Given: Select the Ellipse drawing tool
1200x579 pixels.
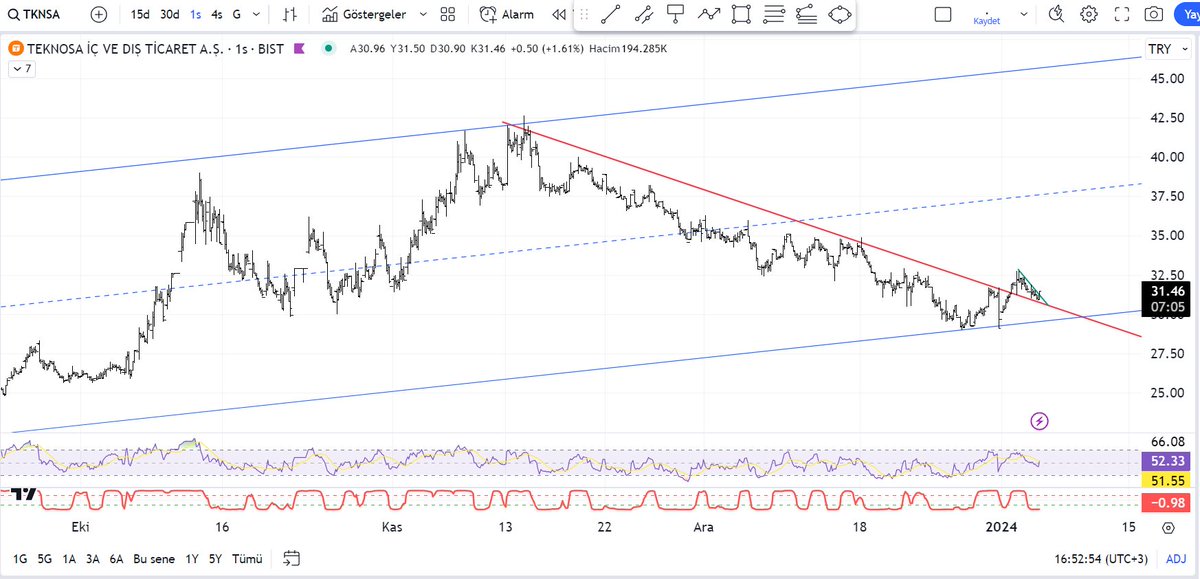Looking at the screenshot, I should tap(840, 14).
